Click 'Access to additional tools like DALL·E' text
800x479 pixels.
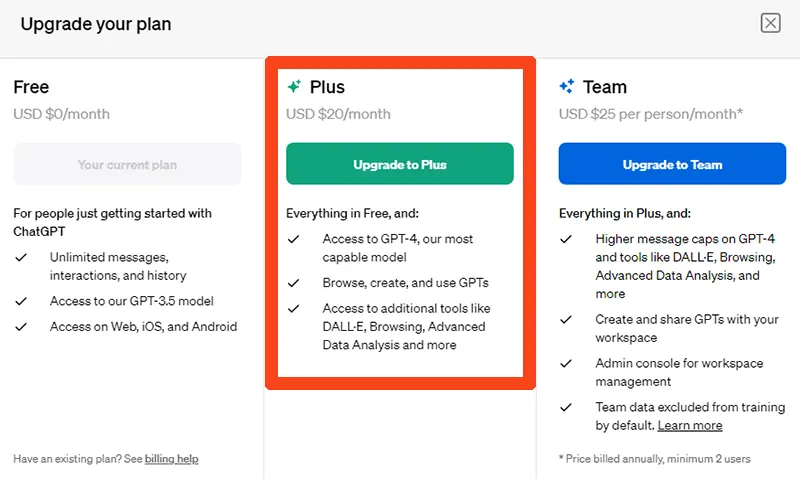(406, 326)
